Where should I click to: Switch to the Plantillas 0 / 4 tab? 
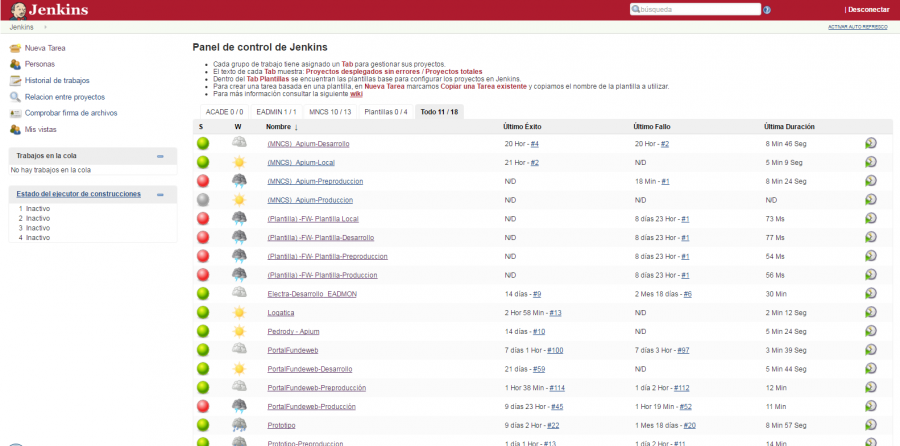(386, 112)
